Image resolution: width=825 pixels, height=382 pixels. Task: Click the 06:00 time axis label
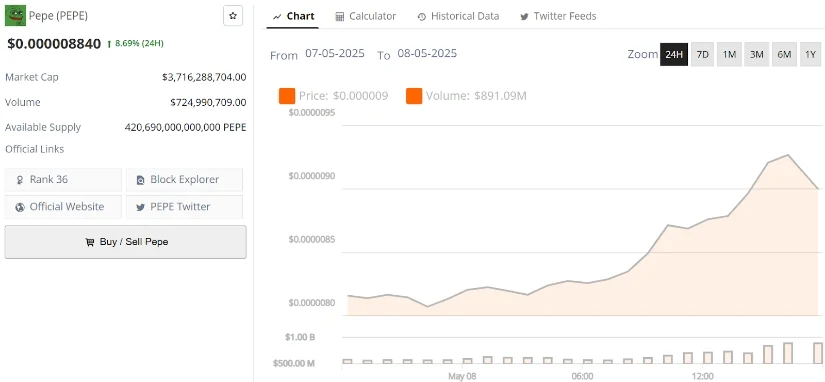point(582,376)
